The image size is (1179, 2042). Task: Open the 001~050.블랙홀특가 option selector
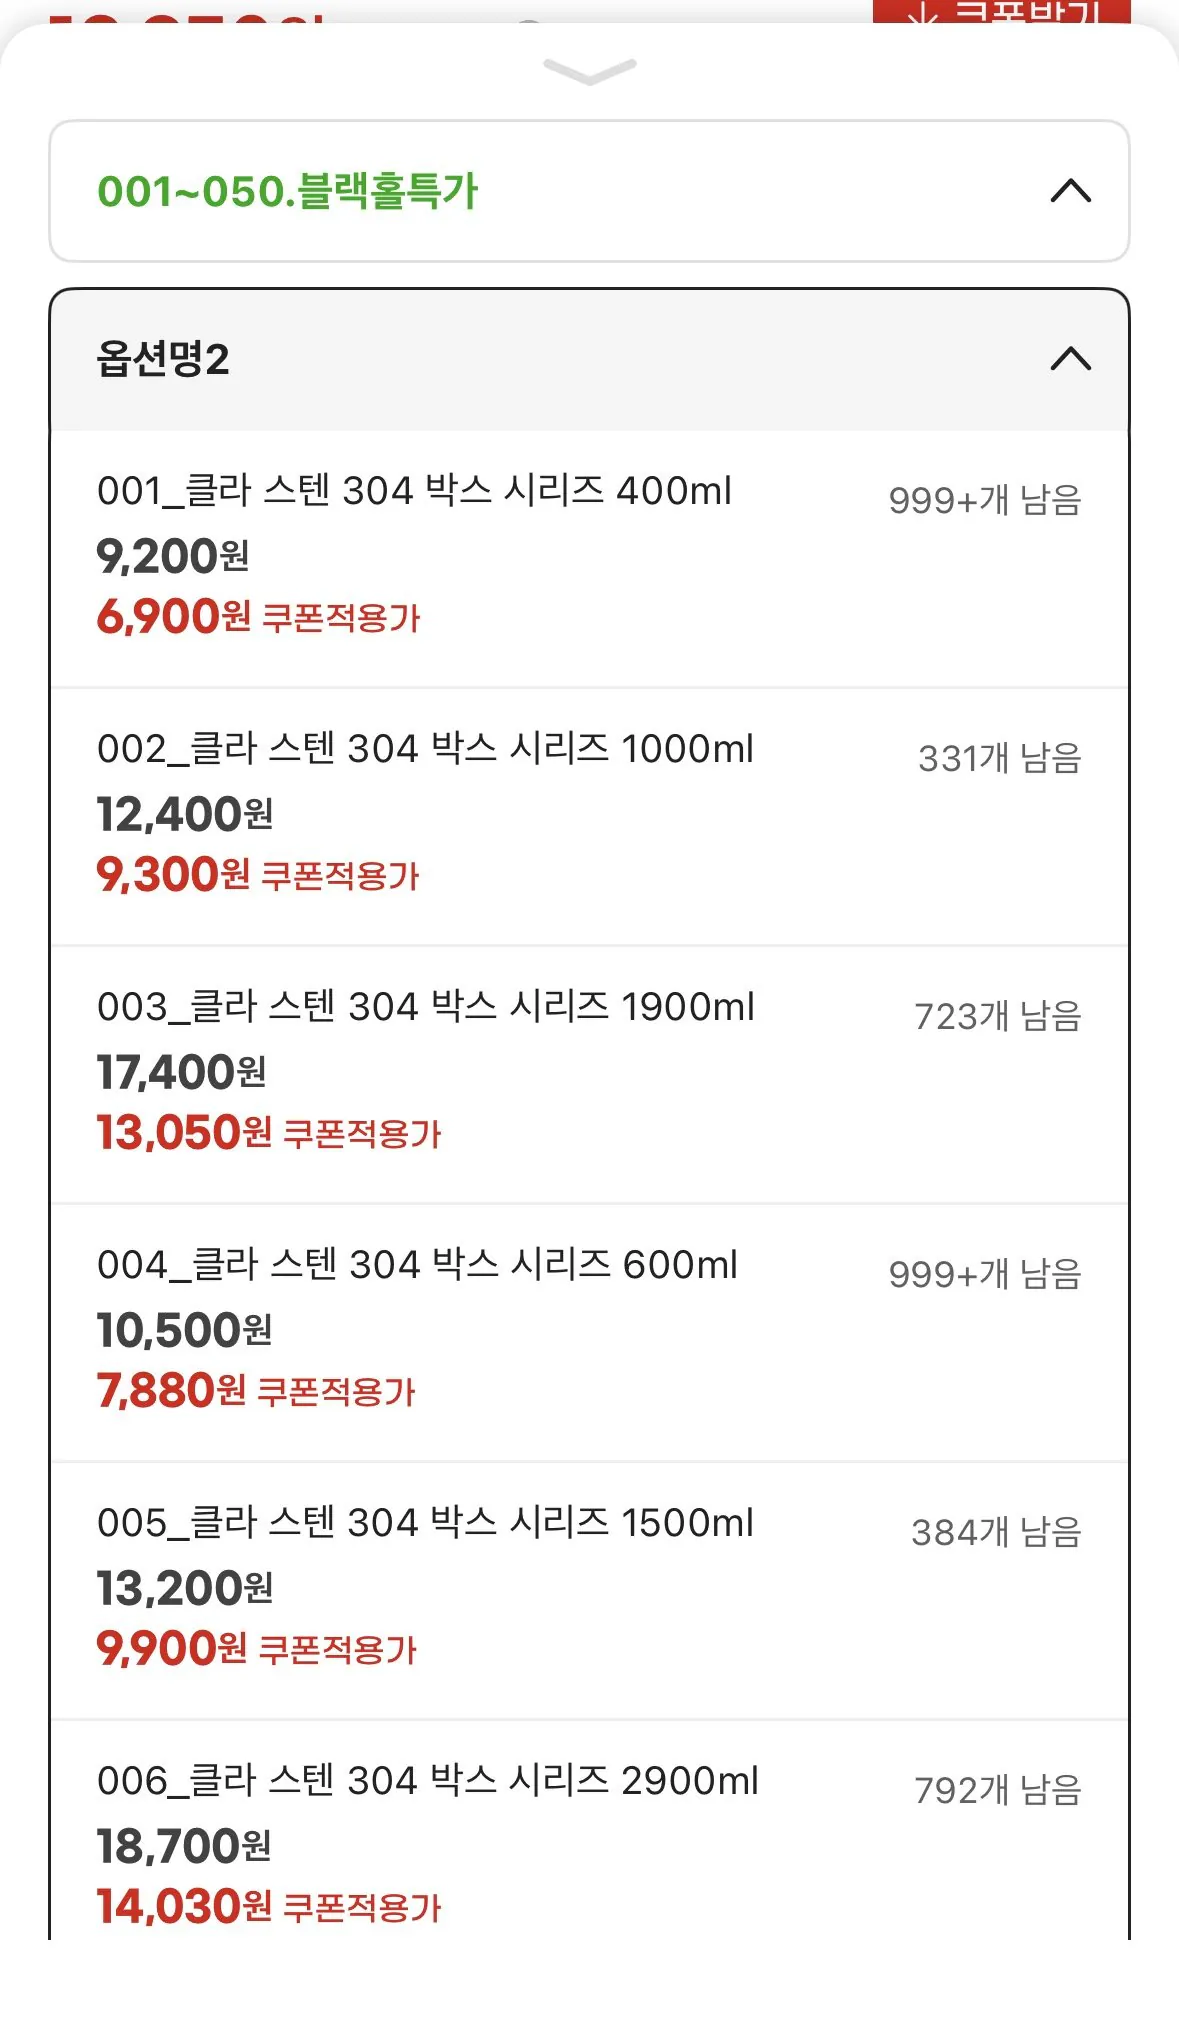589,191
